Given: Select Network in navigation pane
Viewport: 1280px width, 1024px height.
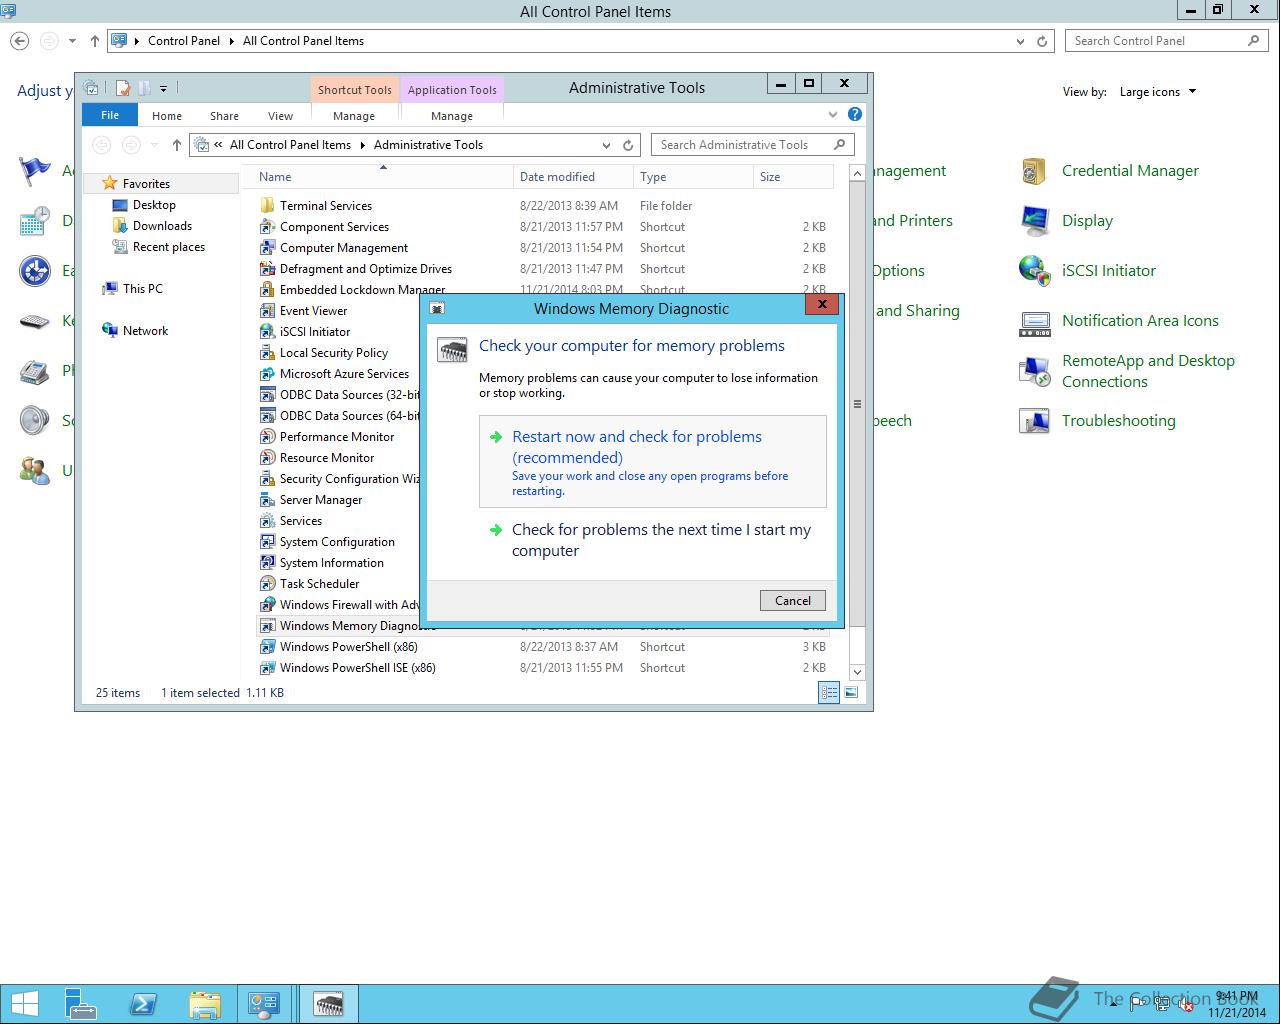Looking at the screenshot, I should (145, 331).
